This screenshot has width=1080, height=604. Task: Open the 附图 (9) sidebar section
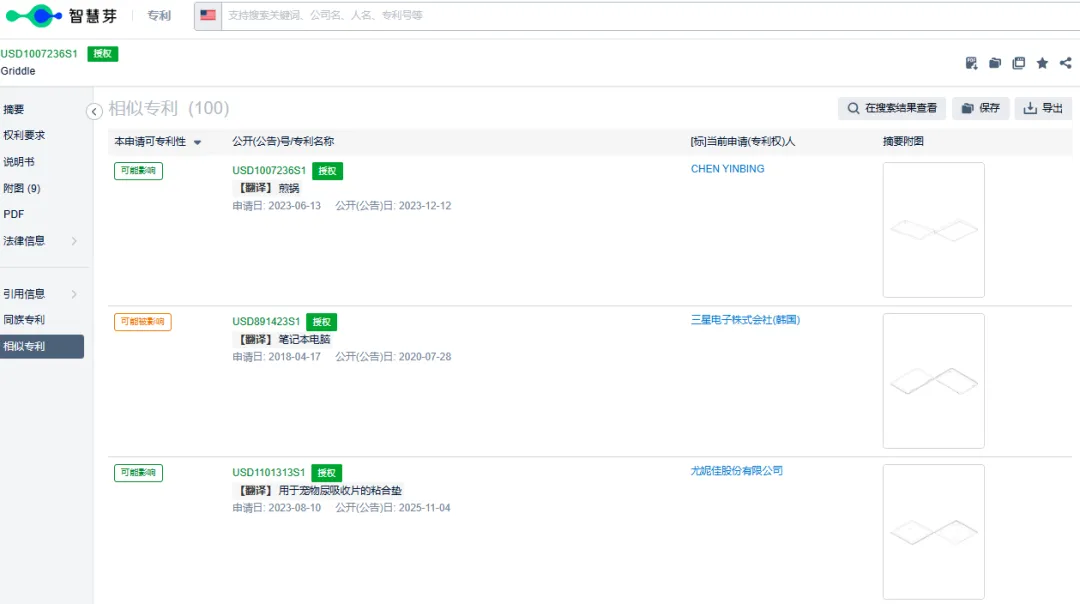(x=21, y=188)
